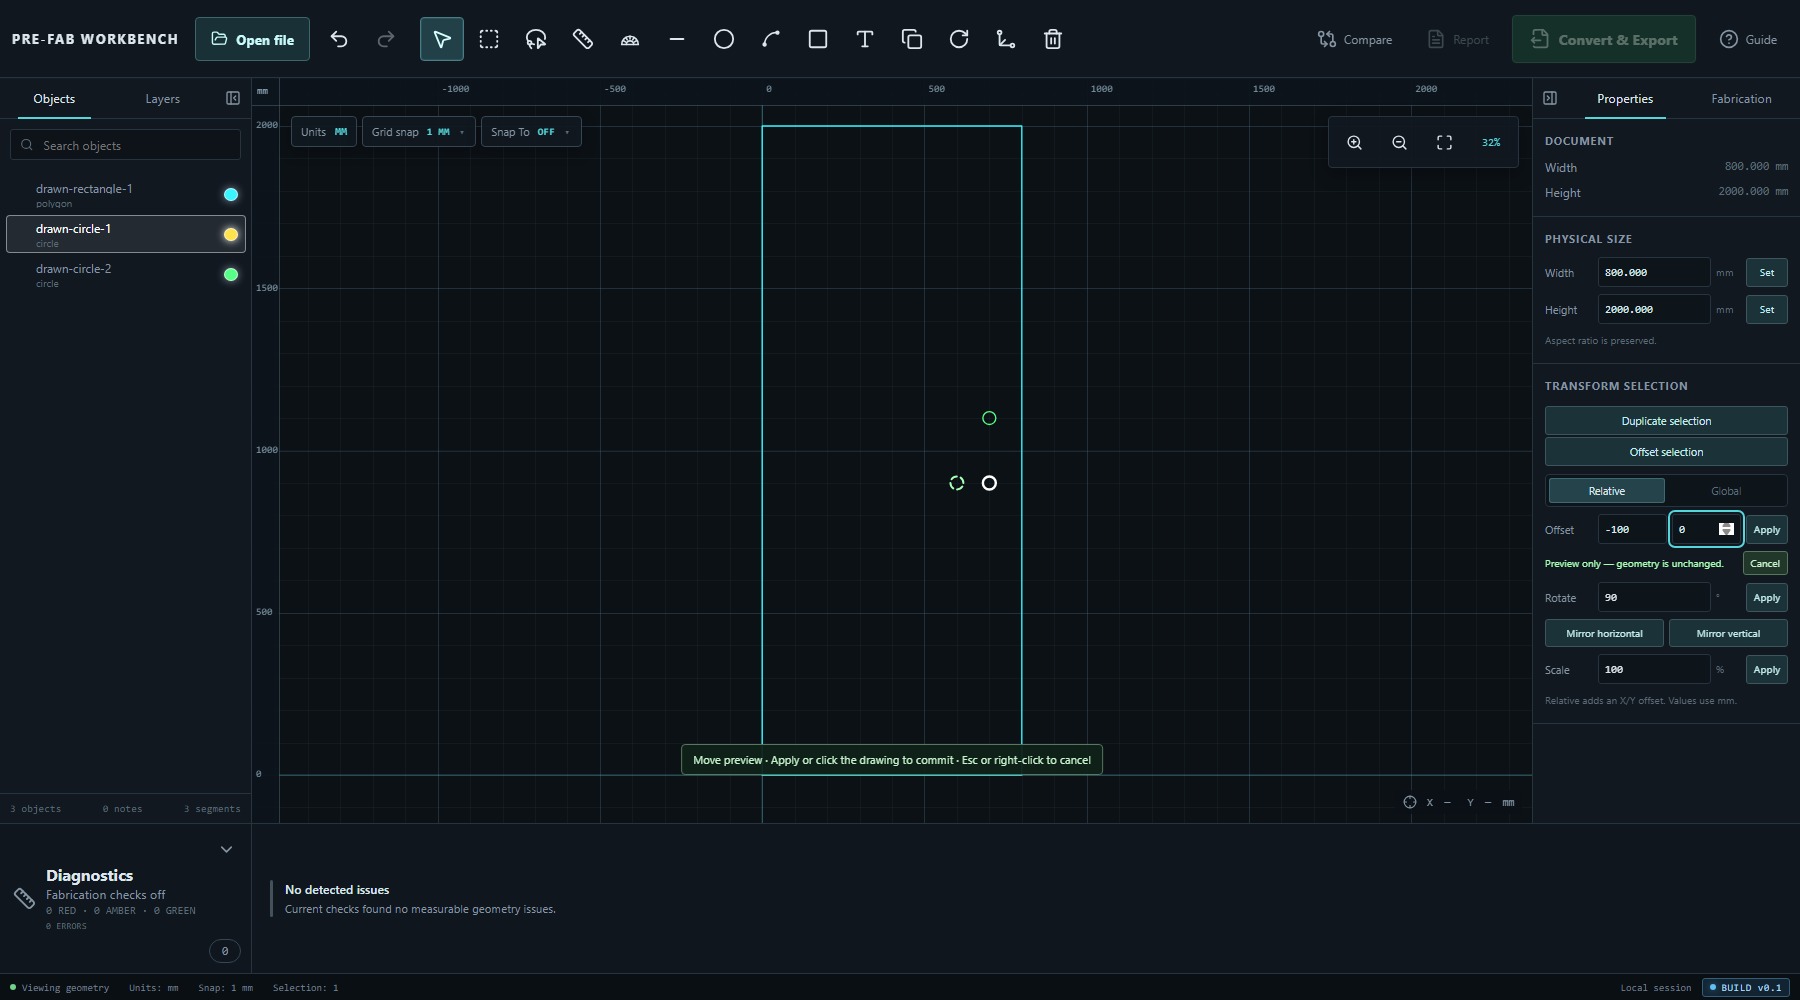The width and height of the screenshot is (1800, 1000).
Task: Open the Properties tab
Action: [1624, 99]
